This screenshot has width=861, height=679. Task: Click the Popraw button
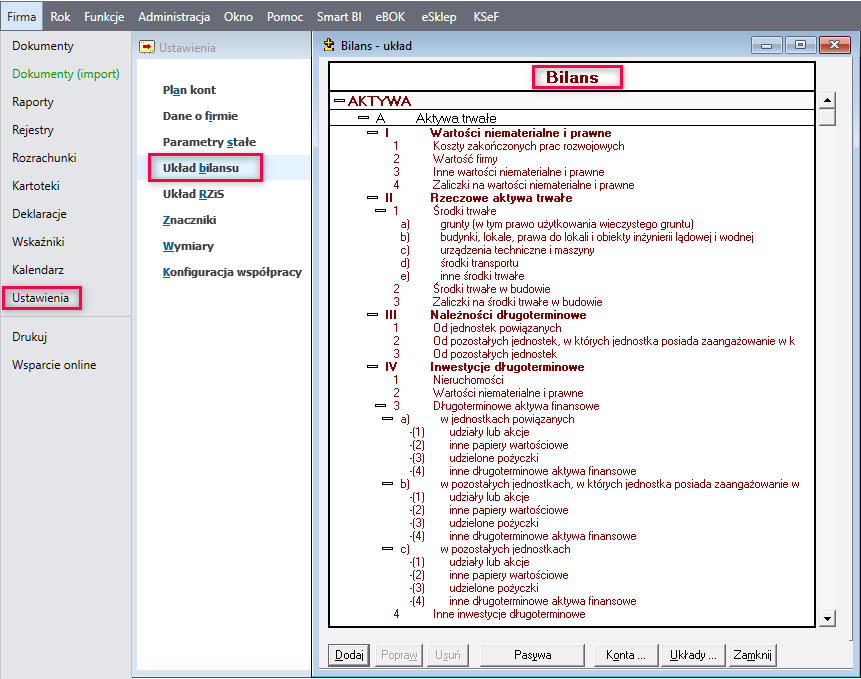tap(399, 655)
